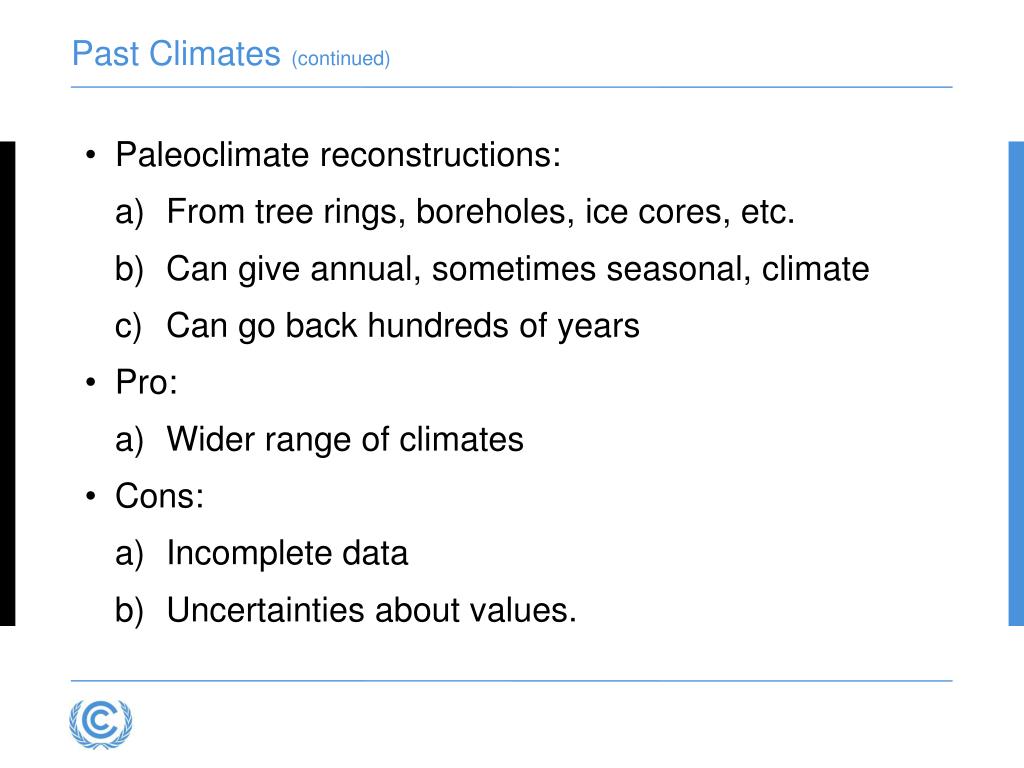Click the UN climate logo icon
The image size is (1024, 768).
point(101,724)
